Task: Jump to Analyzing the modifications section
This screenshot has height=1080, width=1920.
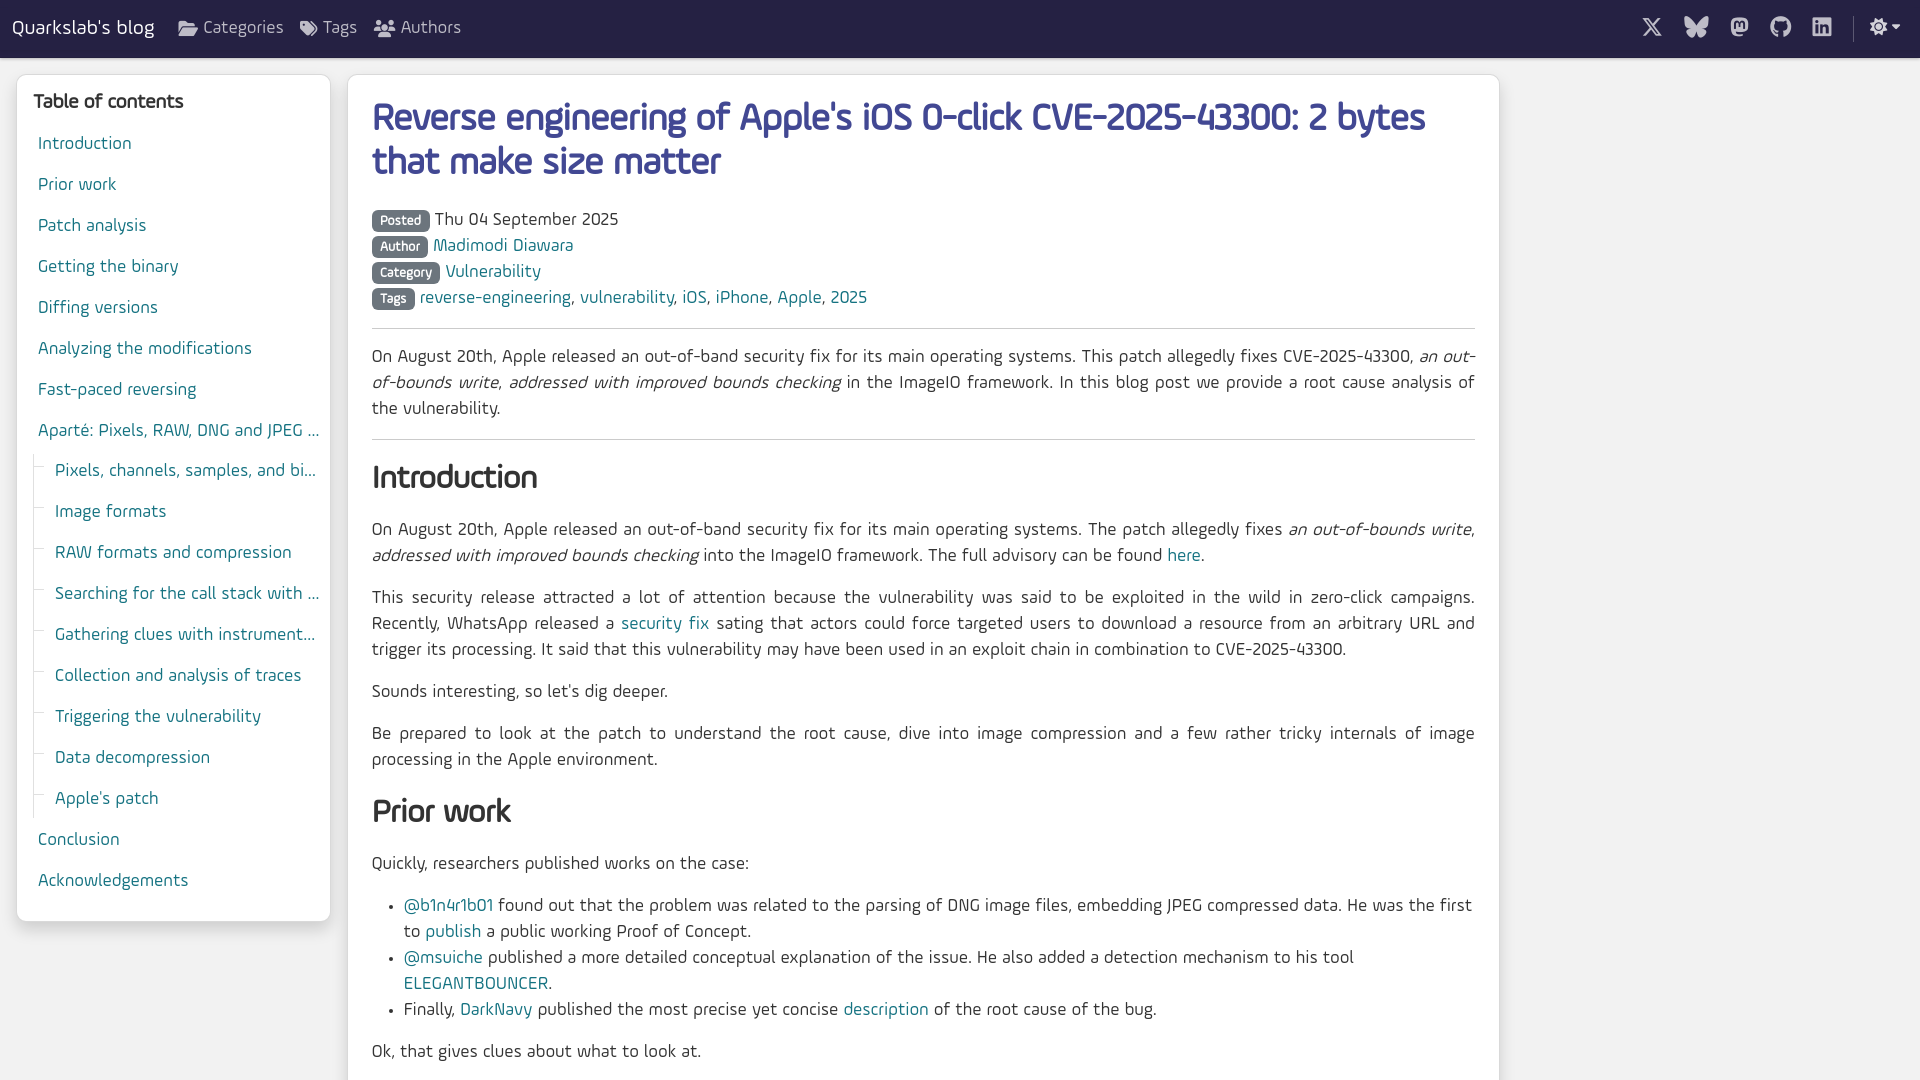Action: tap(145, 349)
